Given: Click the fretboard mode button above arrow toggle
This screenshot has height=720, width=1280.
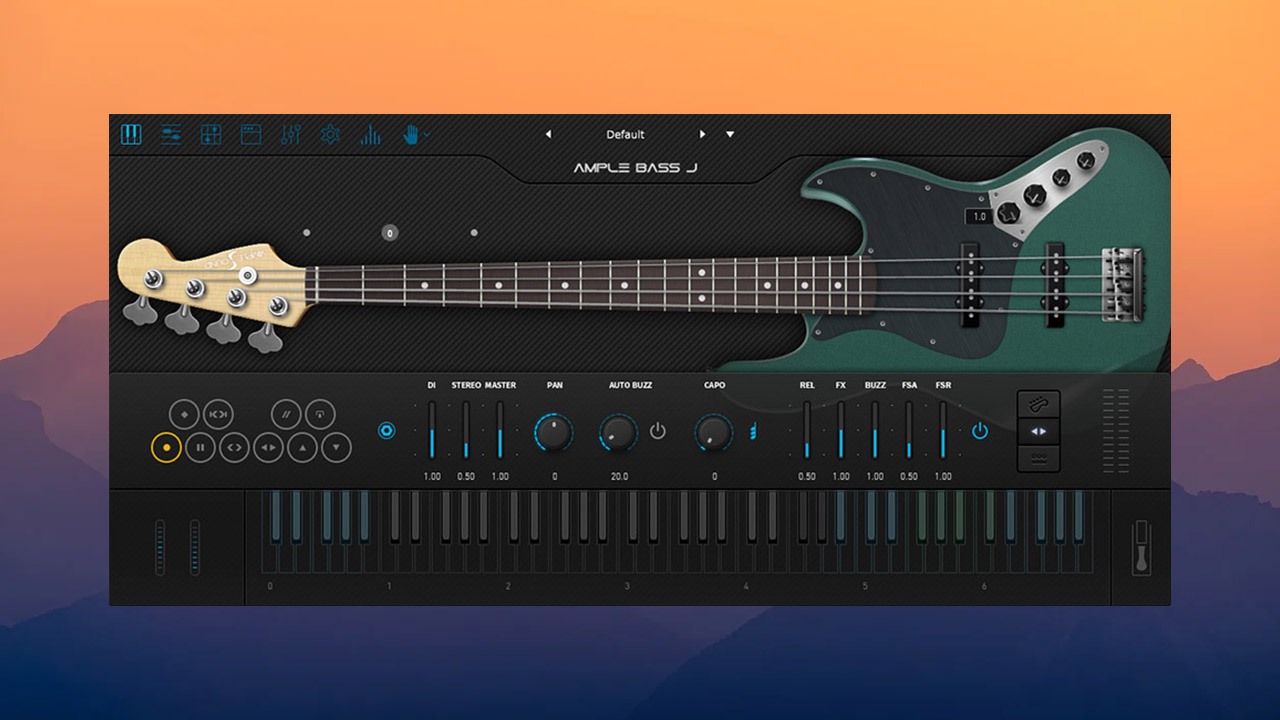Looking at the screenshot, I should click(x=1039, y=404).
